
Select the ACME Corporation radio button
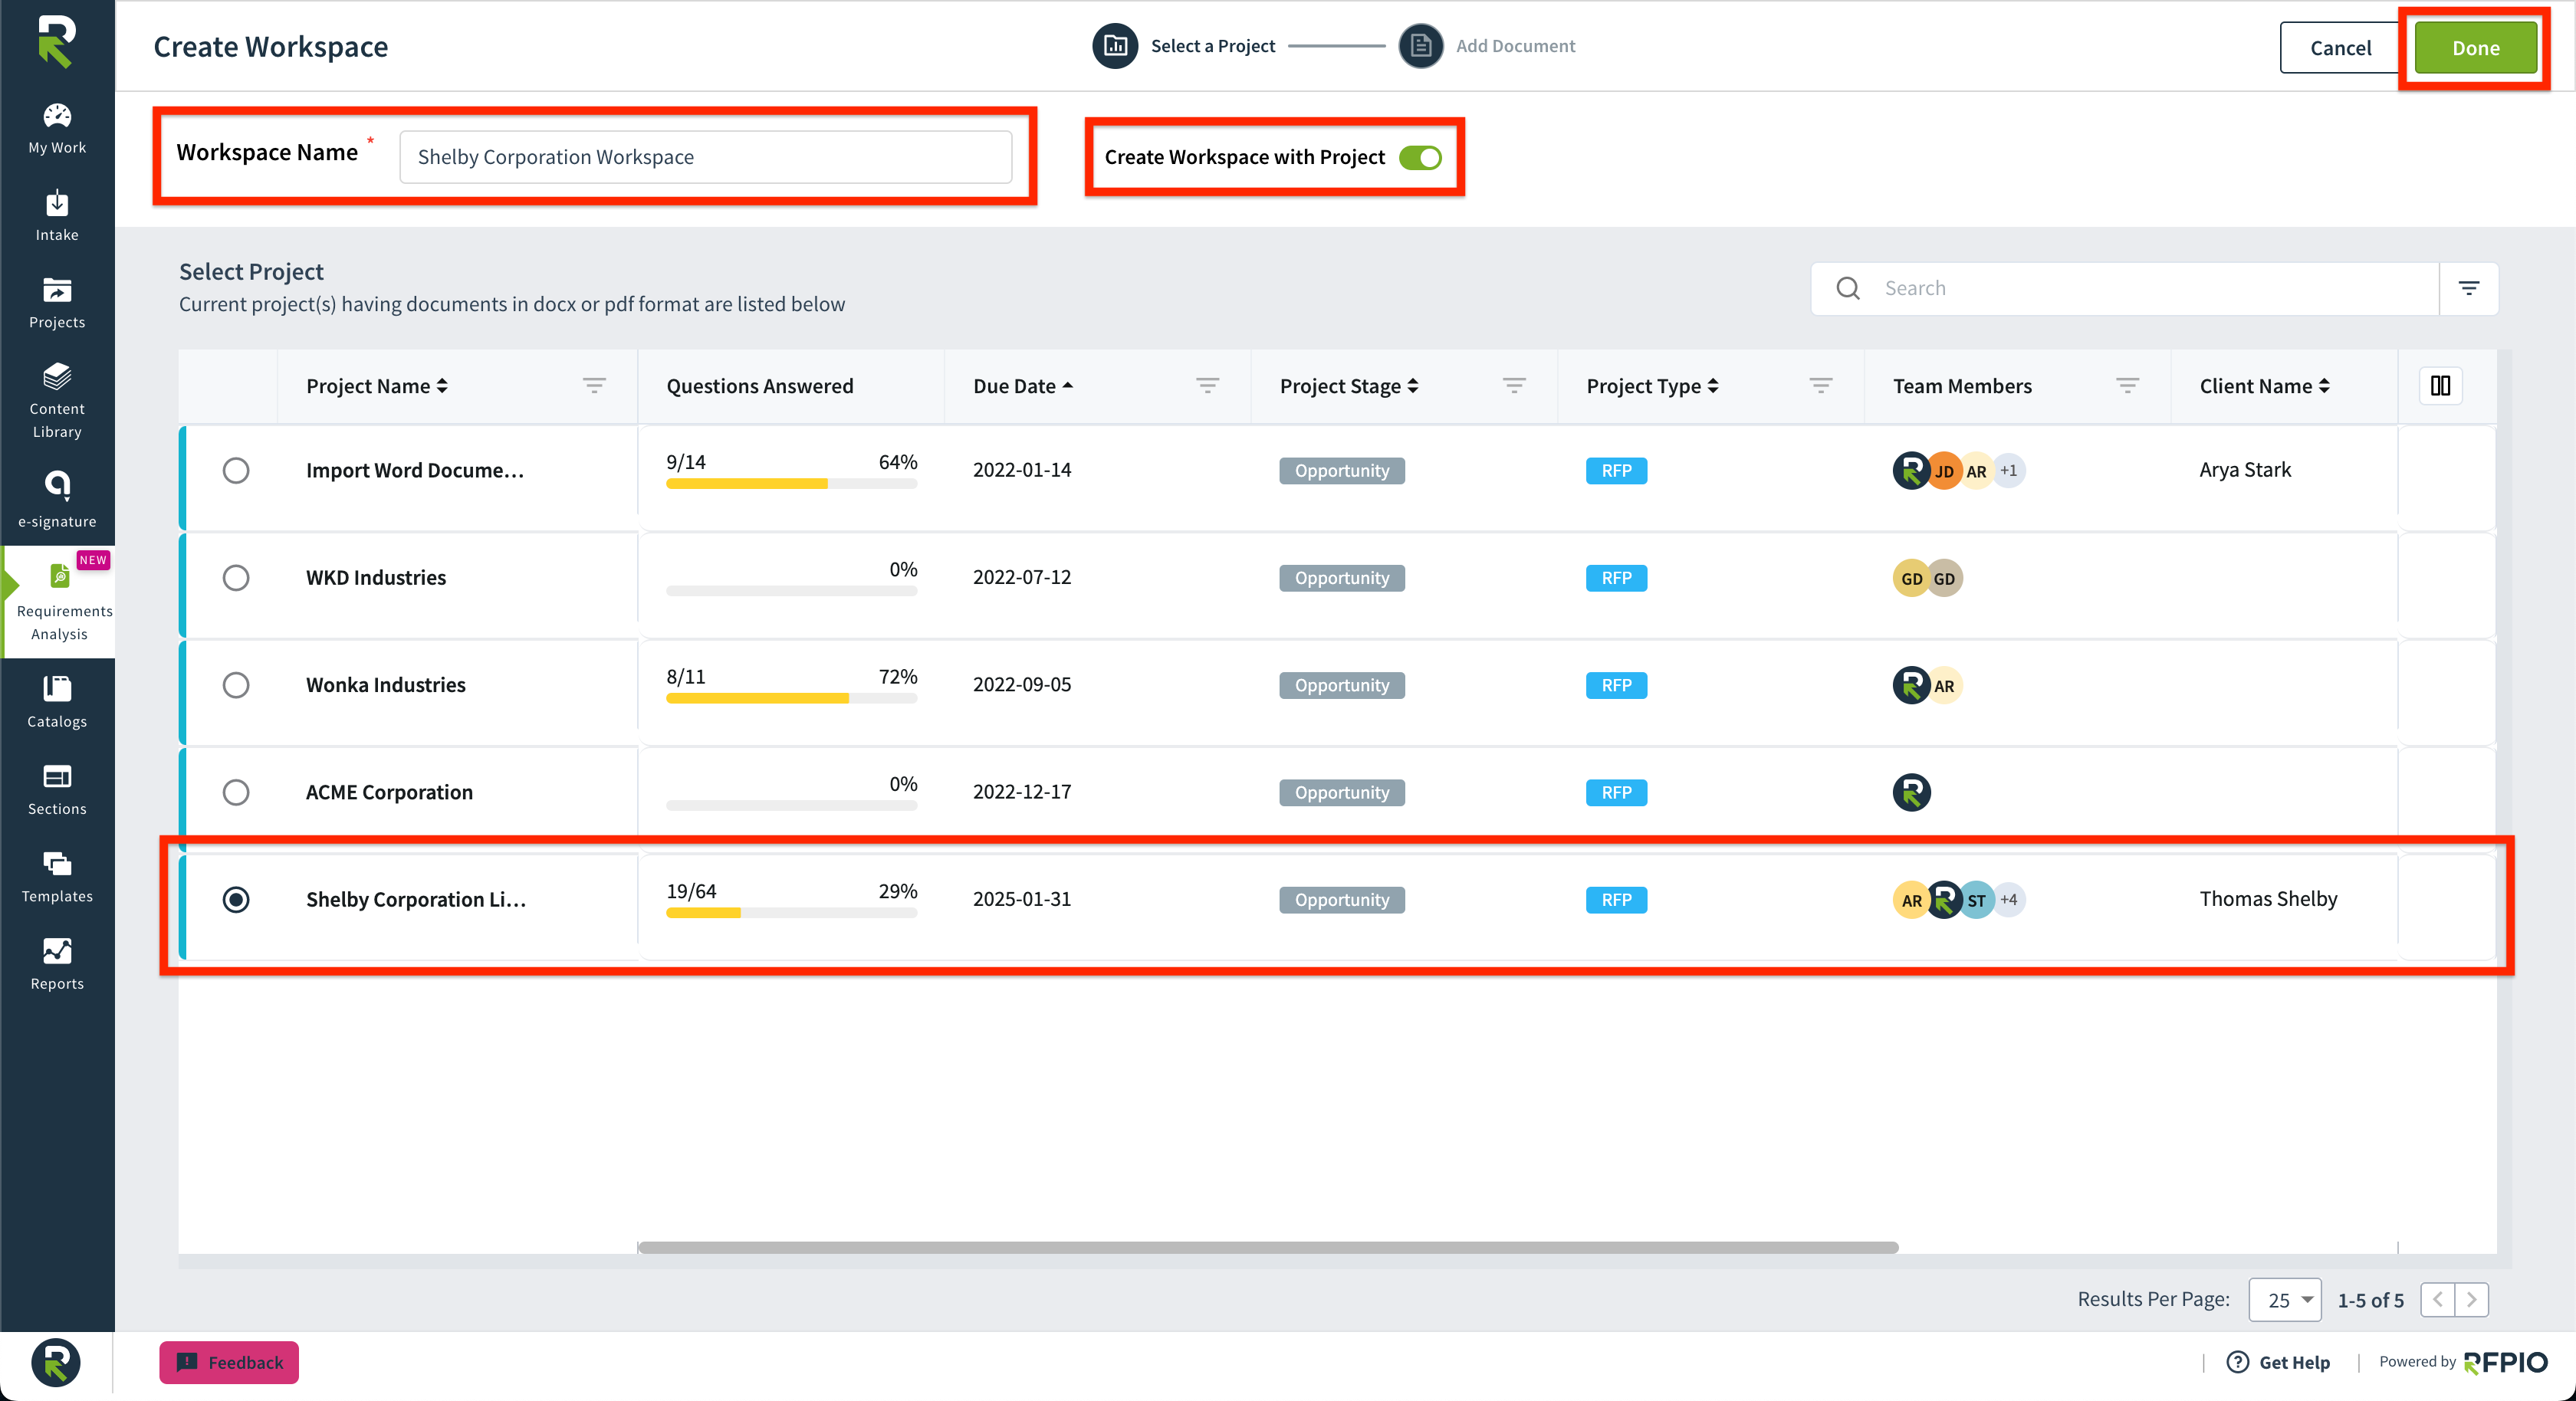point(236,792)
